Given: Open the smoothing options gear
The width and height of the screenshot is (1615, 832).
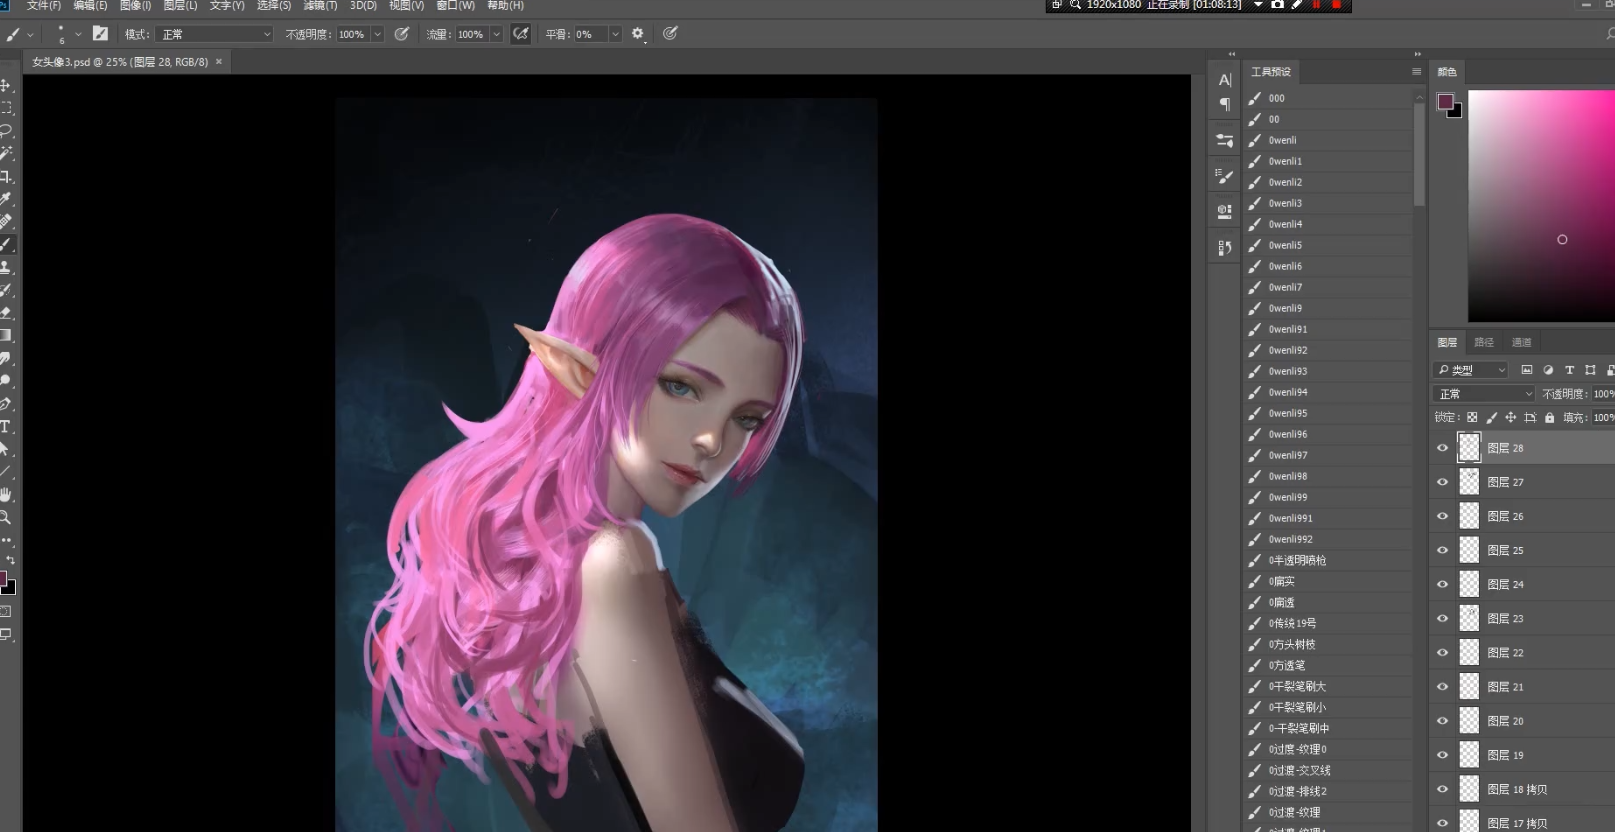Looking at the screenshot, I should pos(638,34).
